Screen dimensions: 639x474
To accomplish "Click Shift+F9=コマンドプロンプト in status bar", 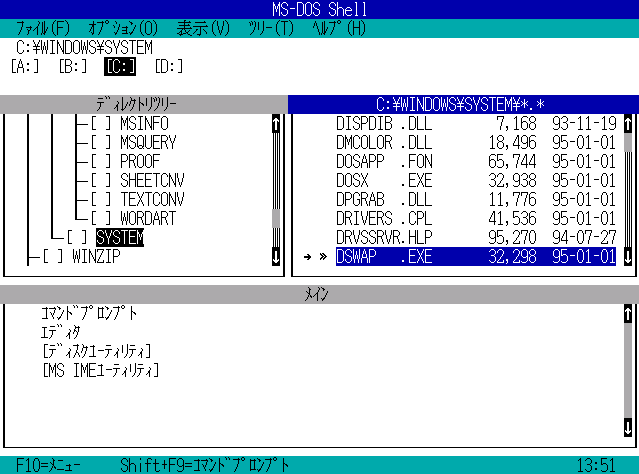I will point(205,465).
